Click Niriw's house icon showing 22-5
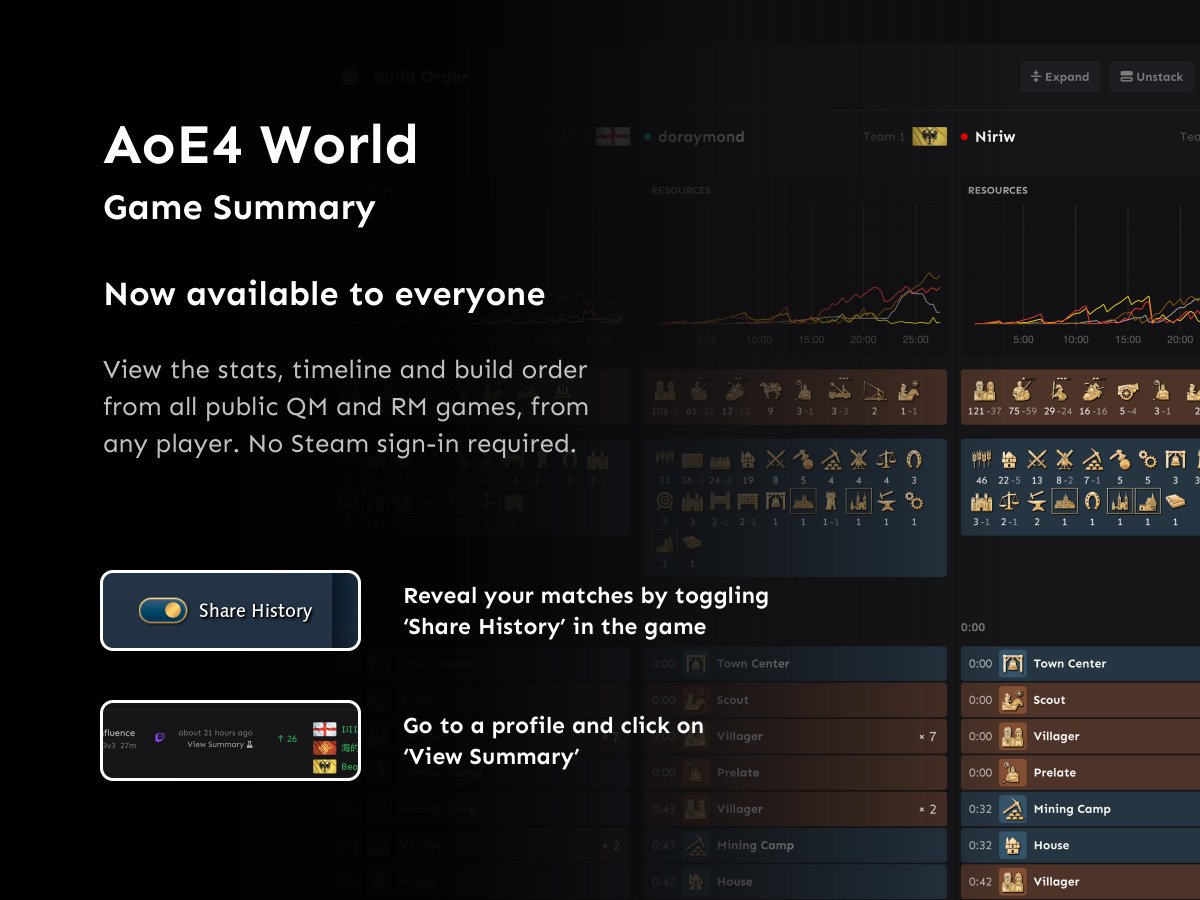The height and width of the screenshot is (900, 1200). 1010,460
